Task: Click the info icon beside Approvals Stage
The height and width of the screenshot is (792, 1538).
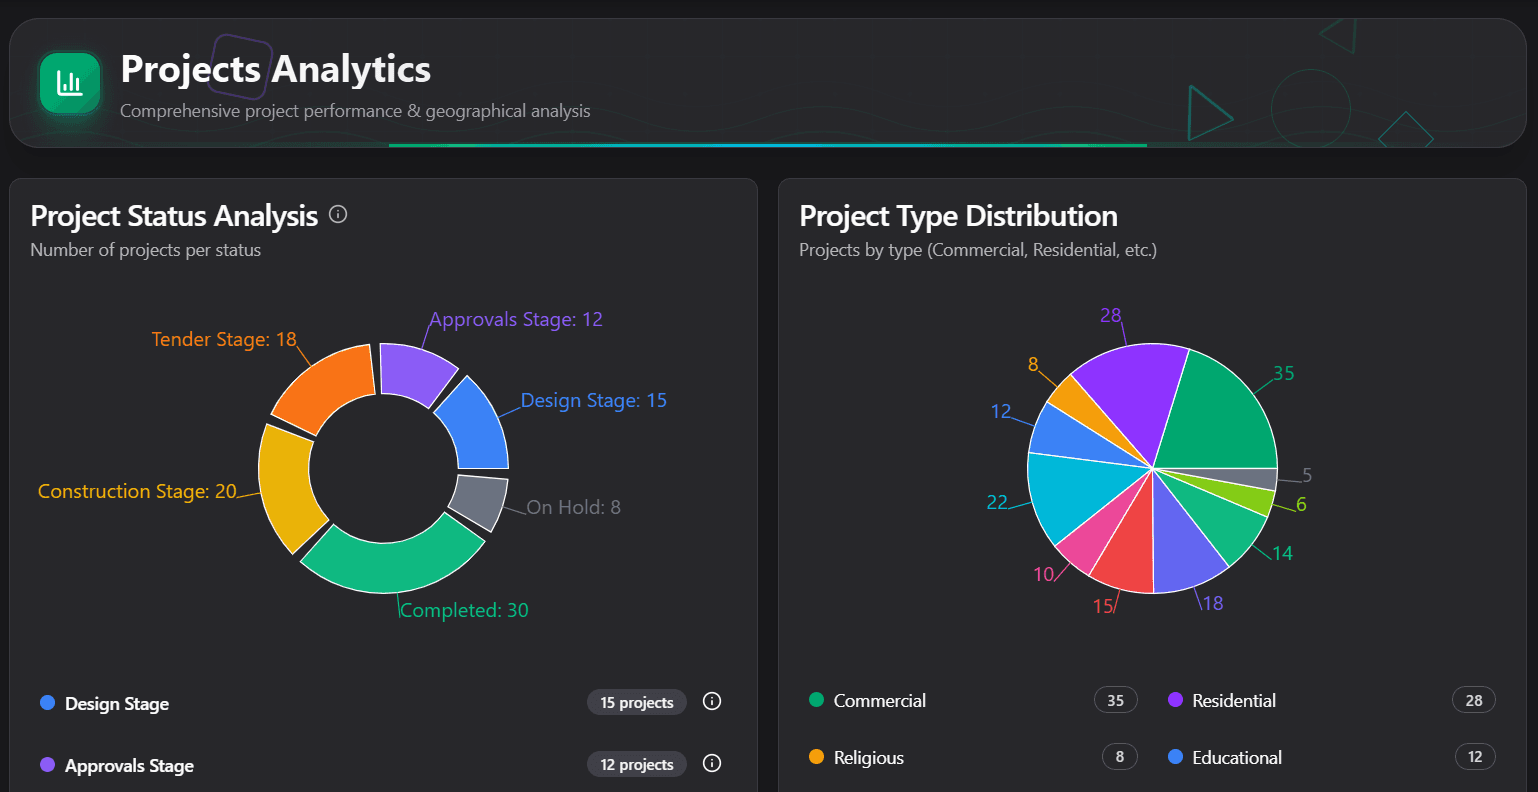Action: (711, 764)
